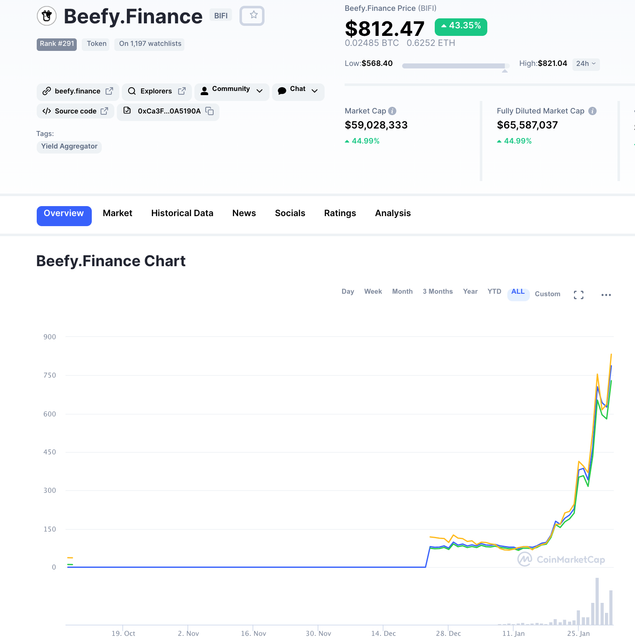Click the Yield Aggregator tag
The height and width of the screenshot is (640, 635).
coord(69,146)
